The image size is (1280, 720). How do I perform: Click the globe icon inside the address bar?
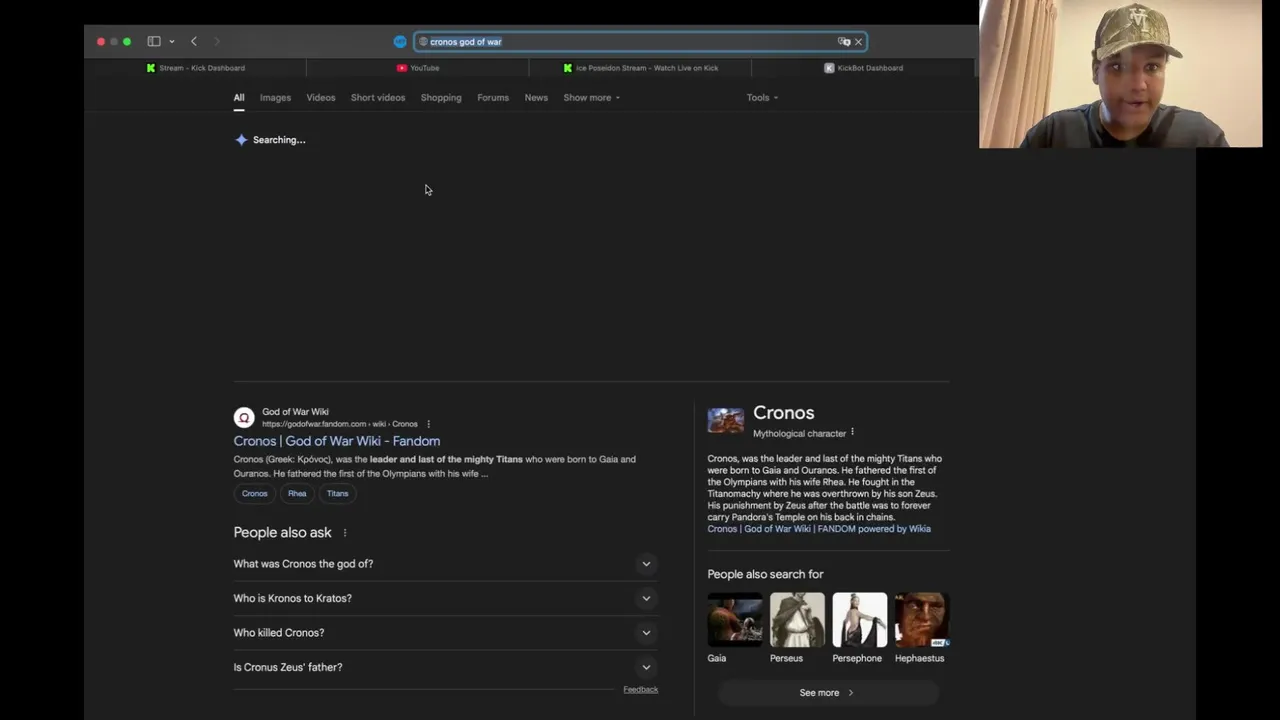(x=423, y=42)
